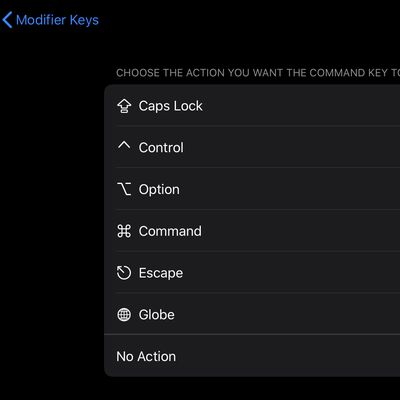This screenshot has height=400, width=400.
Task: Select the Option action row
Action: [x=252, y=189]
